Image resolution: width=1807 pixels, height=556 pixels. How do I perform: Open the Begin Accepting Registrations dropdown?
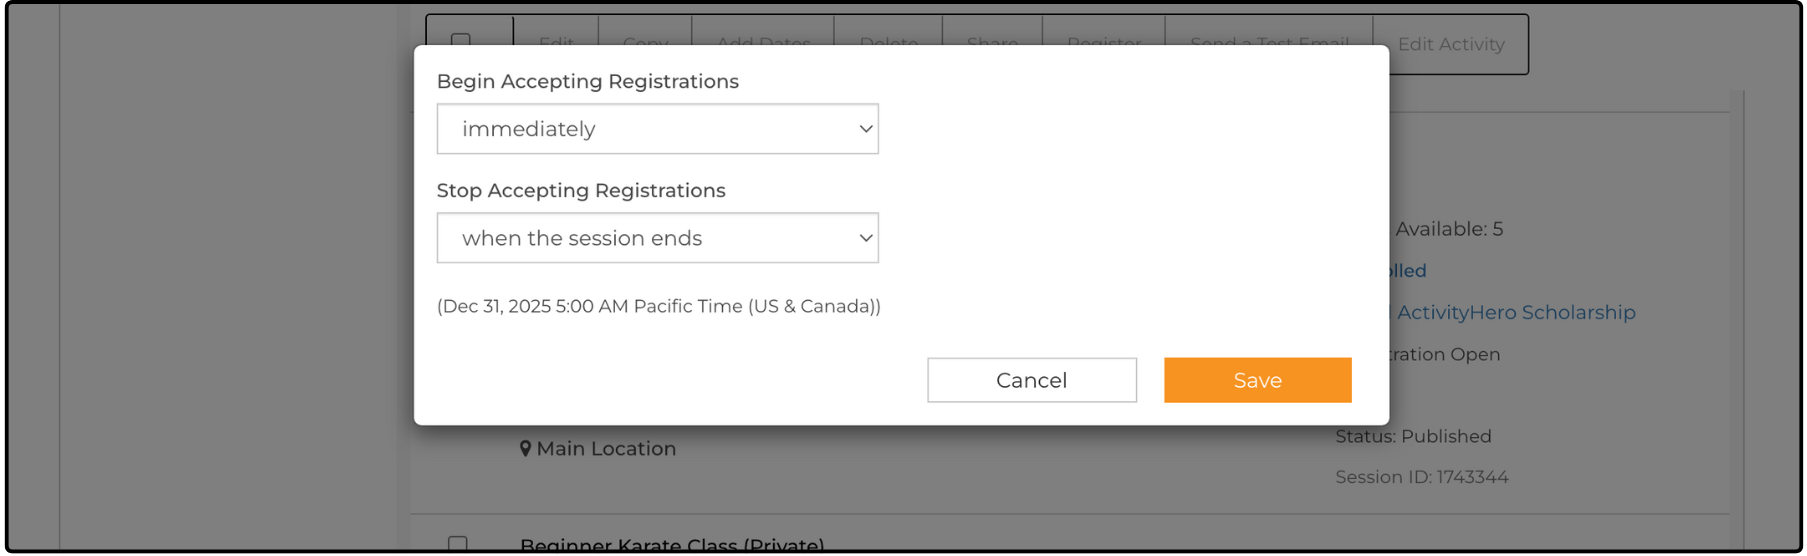click(x=657, y=129)
